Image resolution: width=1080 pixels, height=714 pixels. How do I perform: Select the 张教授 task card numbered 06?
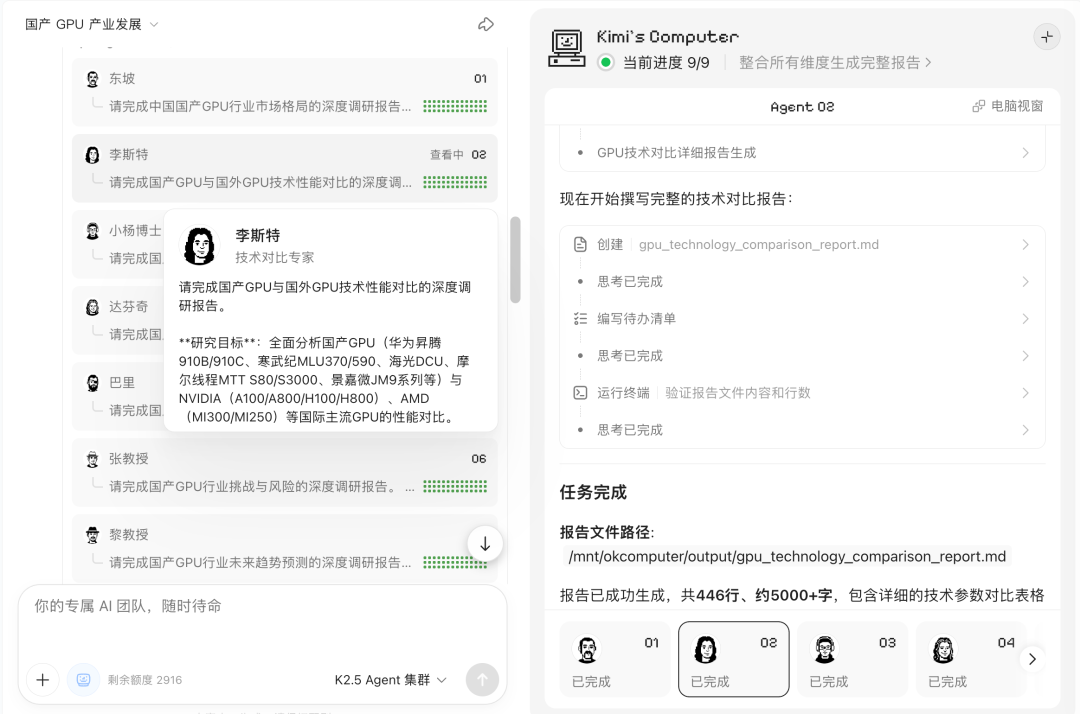[284, 472]
